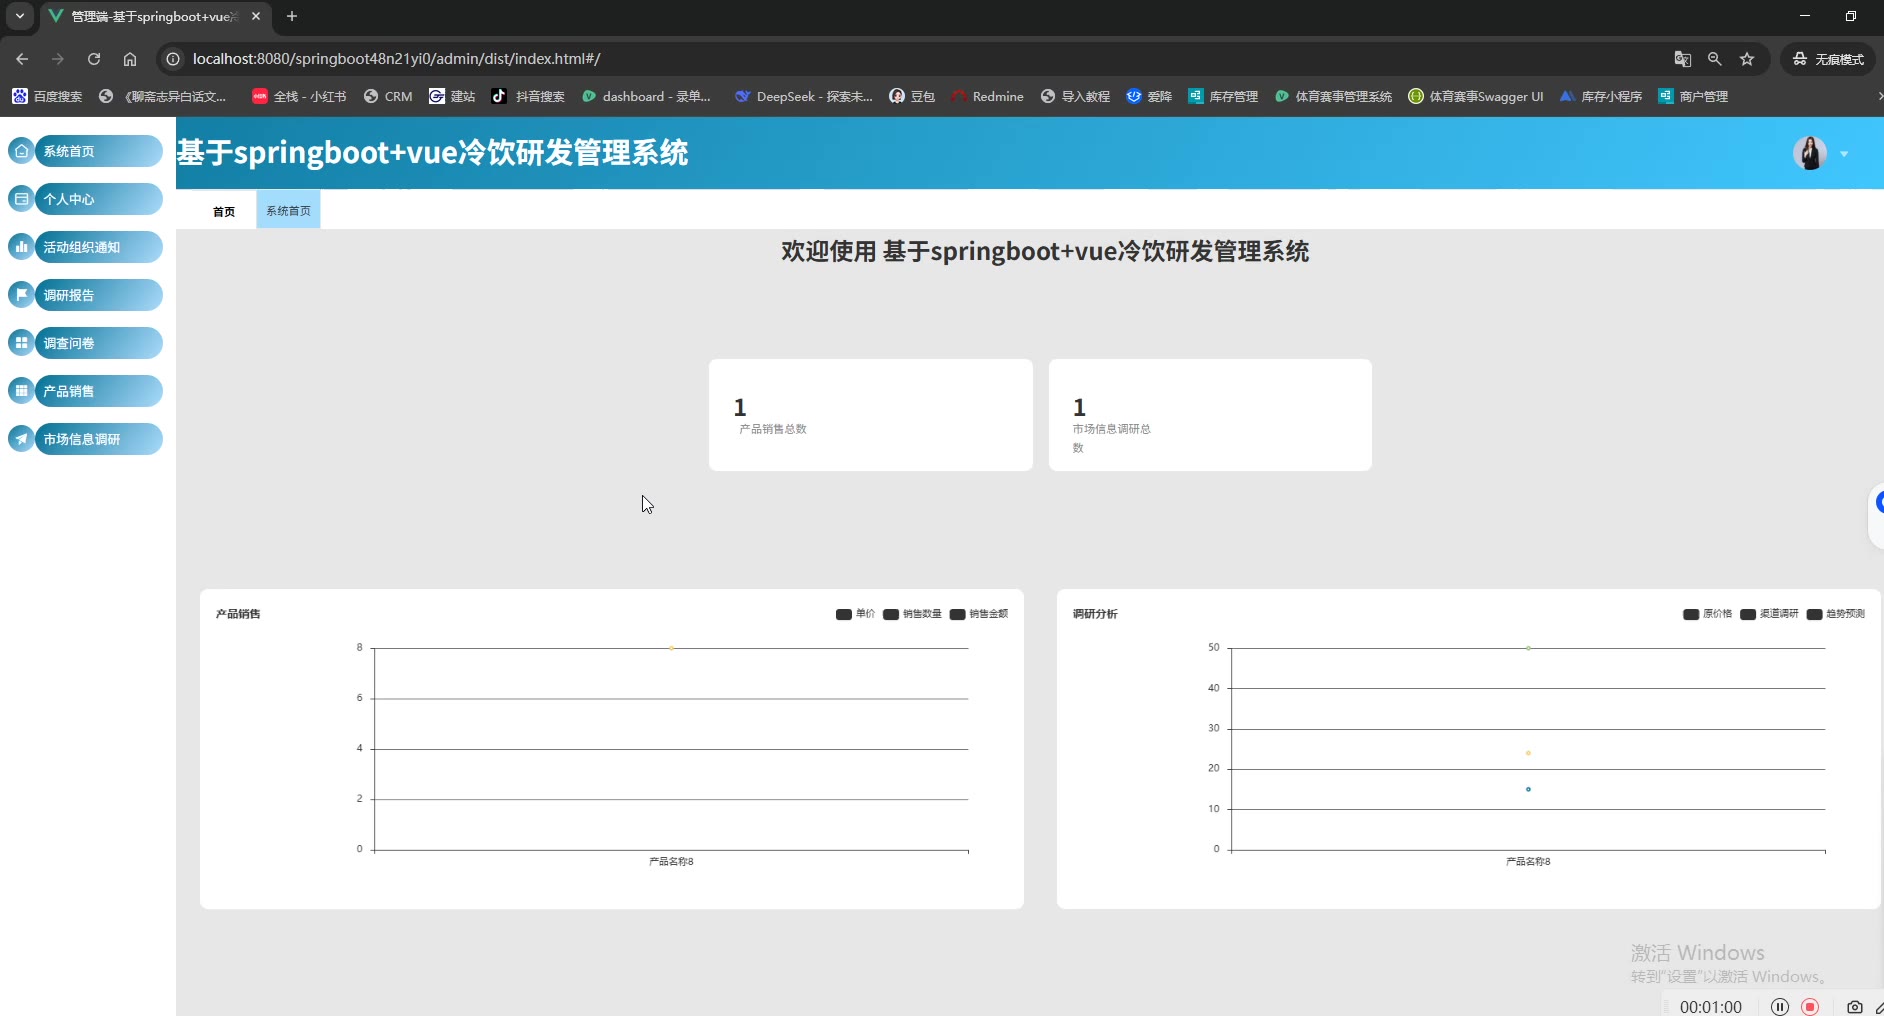
Task: Select the 首页 breadcrumb tab
Action: (x=224, y=212)
